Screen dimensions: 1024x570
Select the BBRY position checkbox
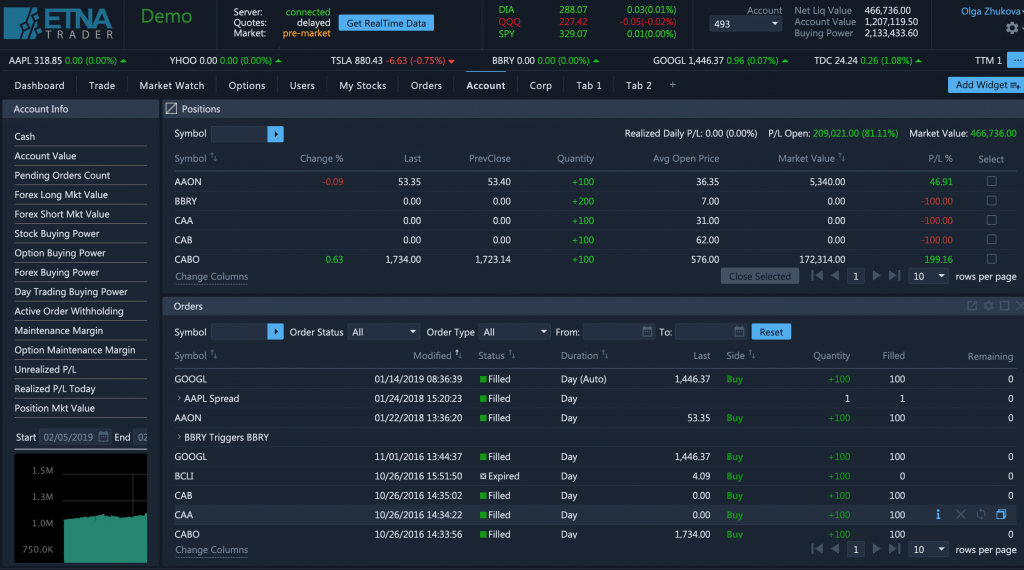click(x=991, y=200)
